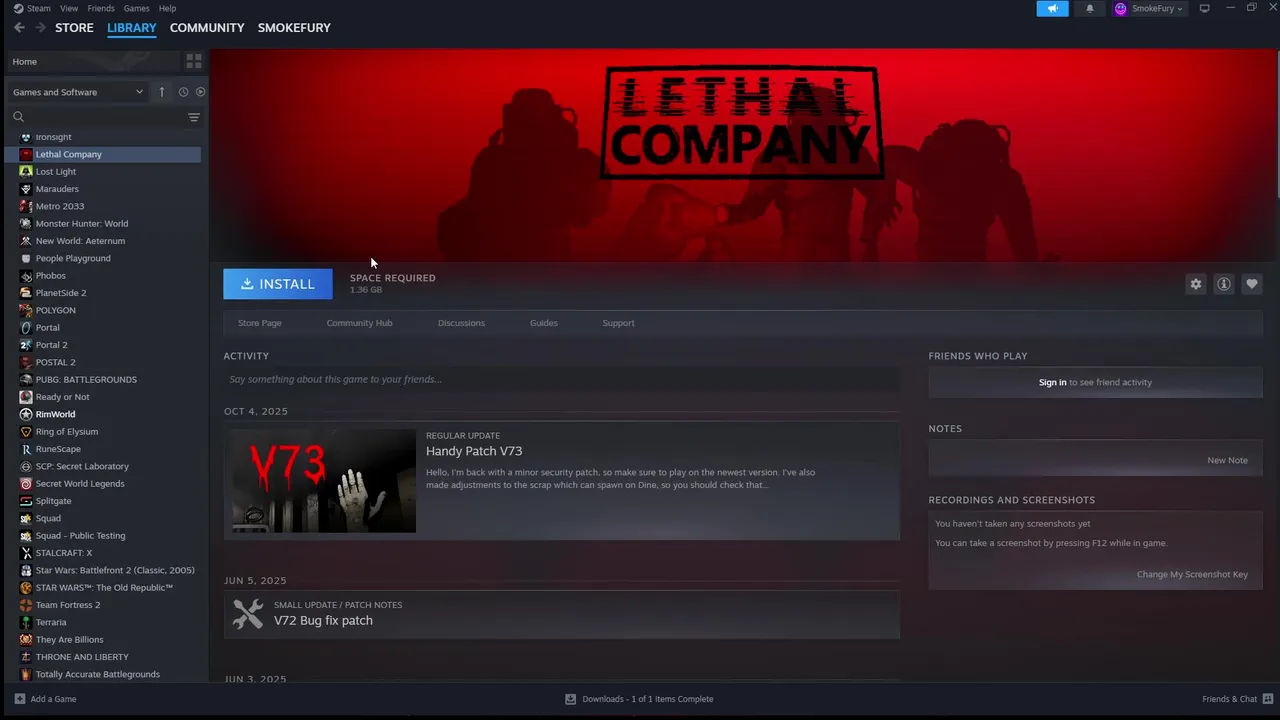Add Lethal Company to favorites heart
The height and width of the screenshot is (720, 1280).
click(x=1251, y=284)
